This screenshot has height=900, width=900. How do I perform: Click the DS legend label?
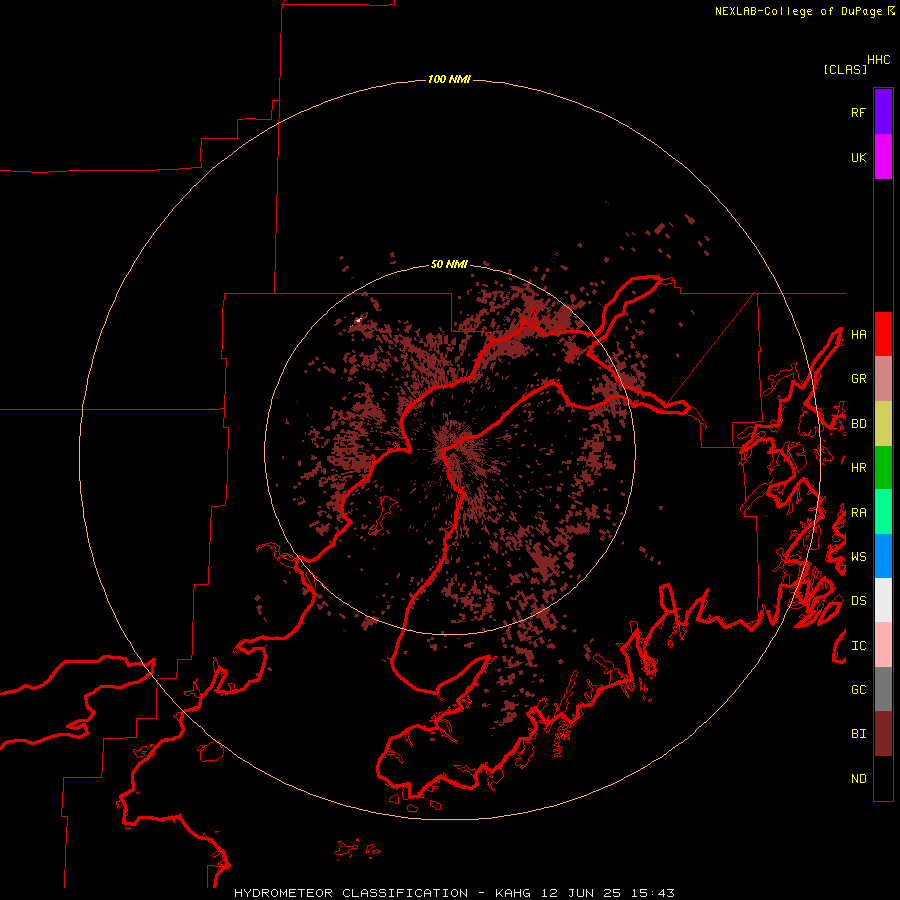858,601
